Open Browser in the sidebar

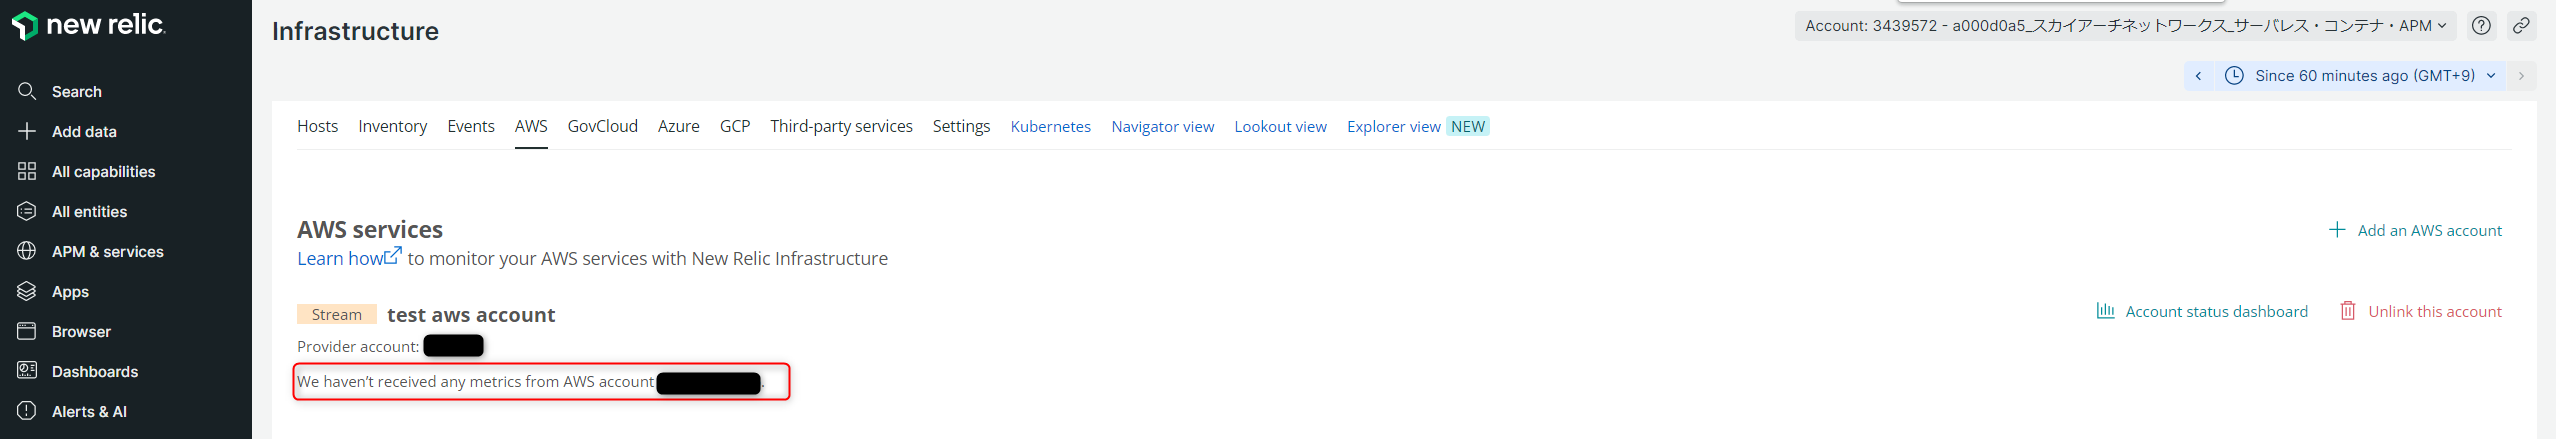pyautogui.click(x=81, y=332)
